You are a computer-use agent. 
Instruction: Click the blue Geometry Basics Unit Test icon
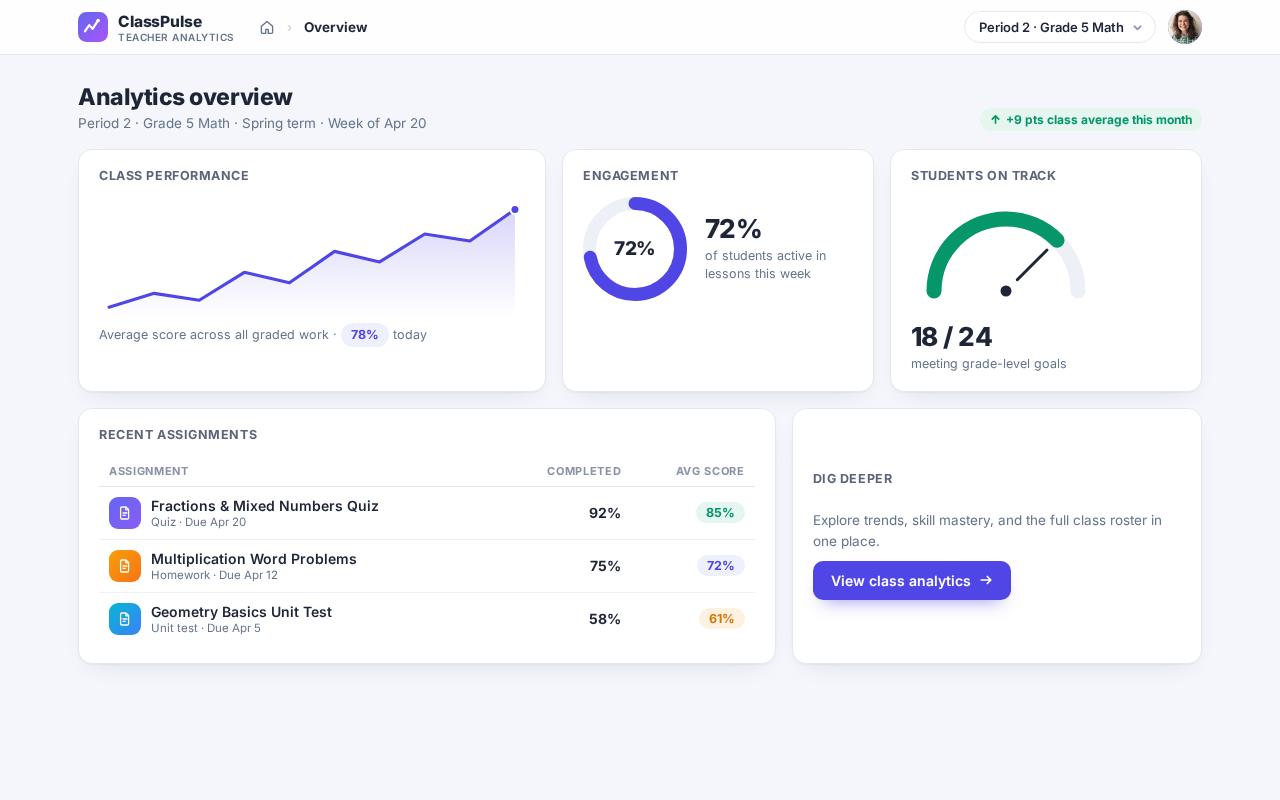[x=125, y=619]
